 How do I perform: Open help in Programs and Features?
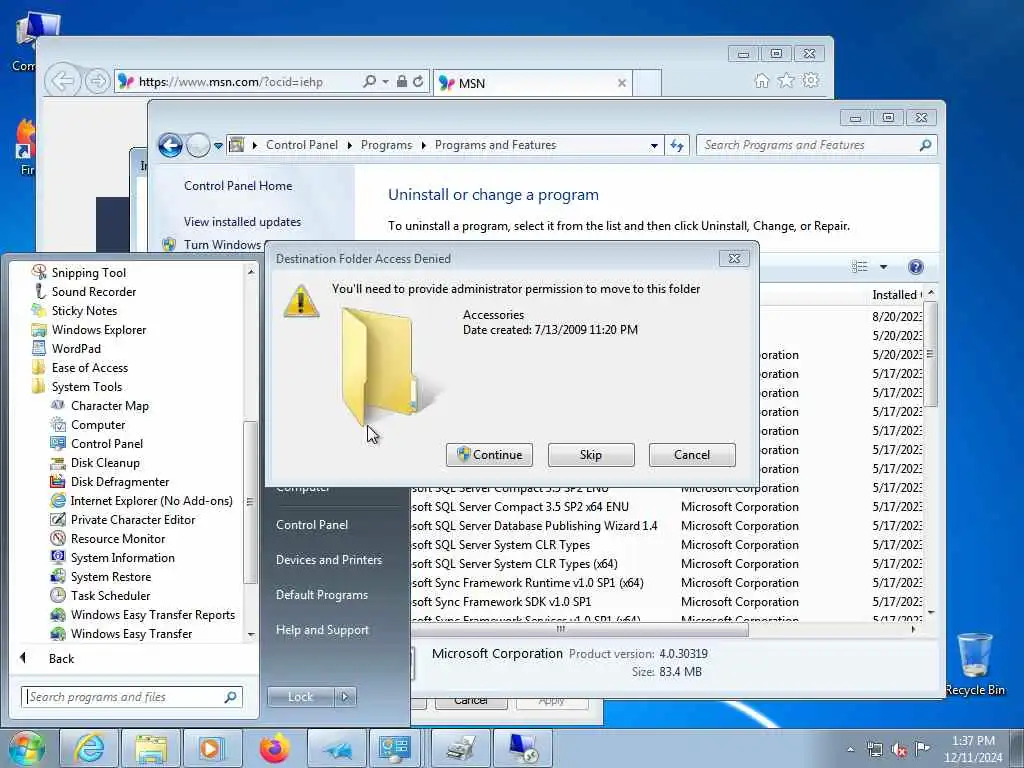point(916,266)
